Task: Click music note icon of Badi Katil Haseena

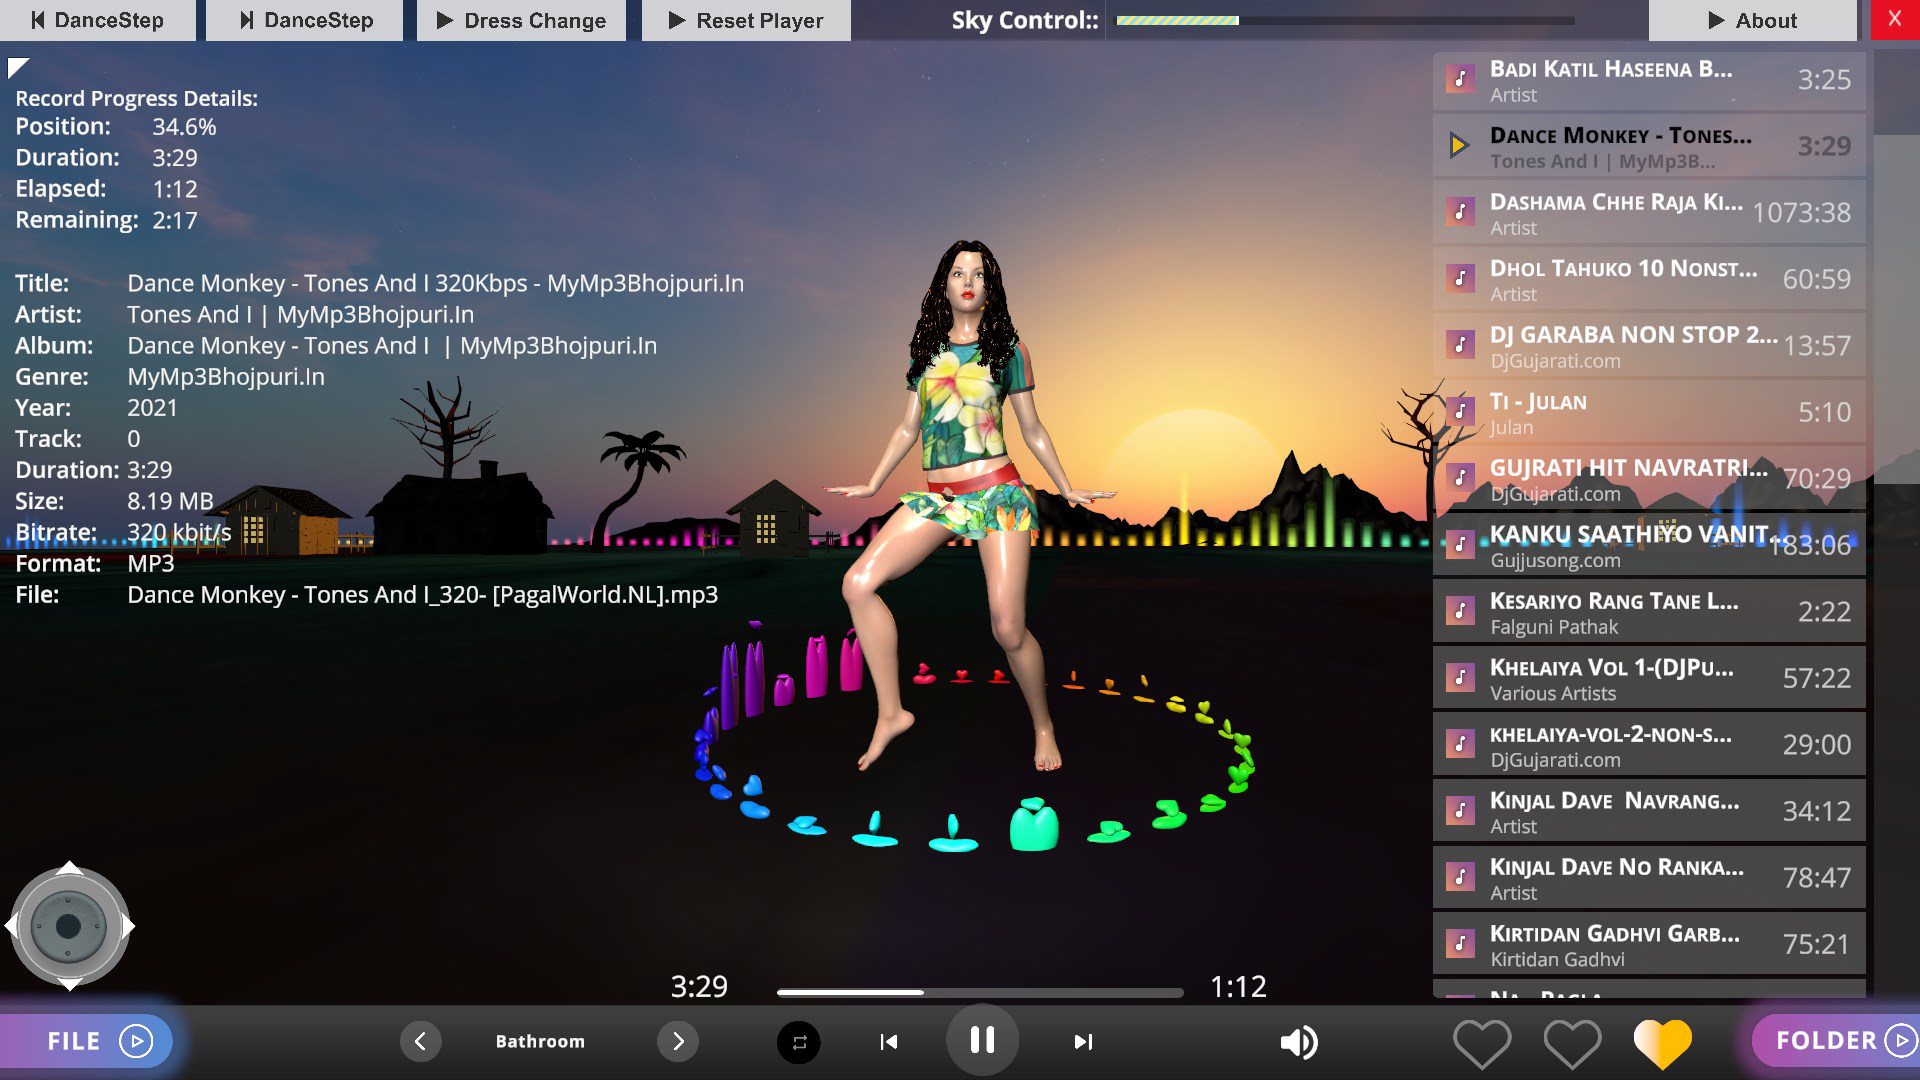Action: [1460, 79]
